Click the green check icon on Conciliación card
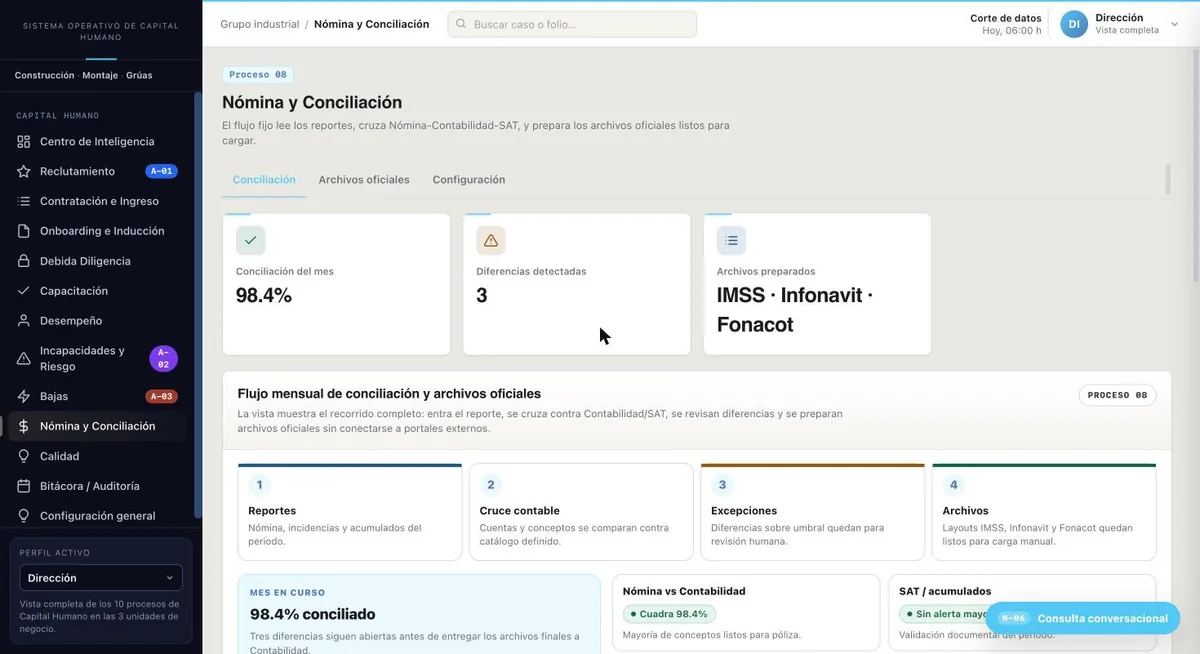The width and height of the screenshot is (1200, 654). coord(251,241)
